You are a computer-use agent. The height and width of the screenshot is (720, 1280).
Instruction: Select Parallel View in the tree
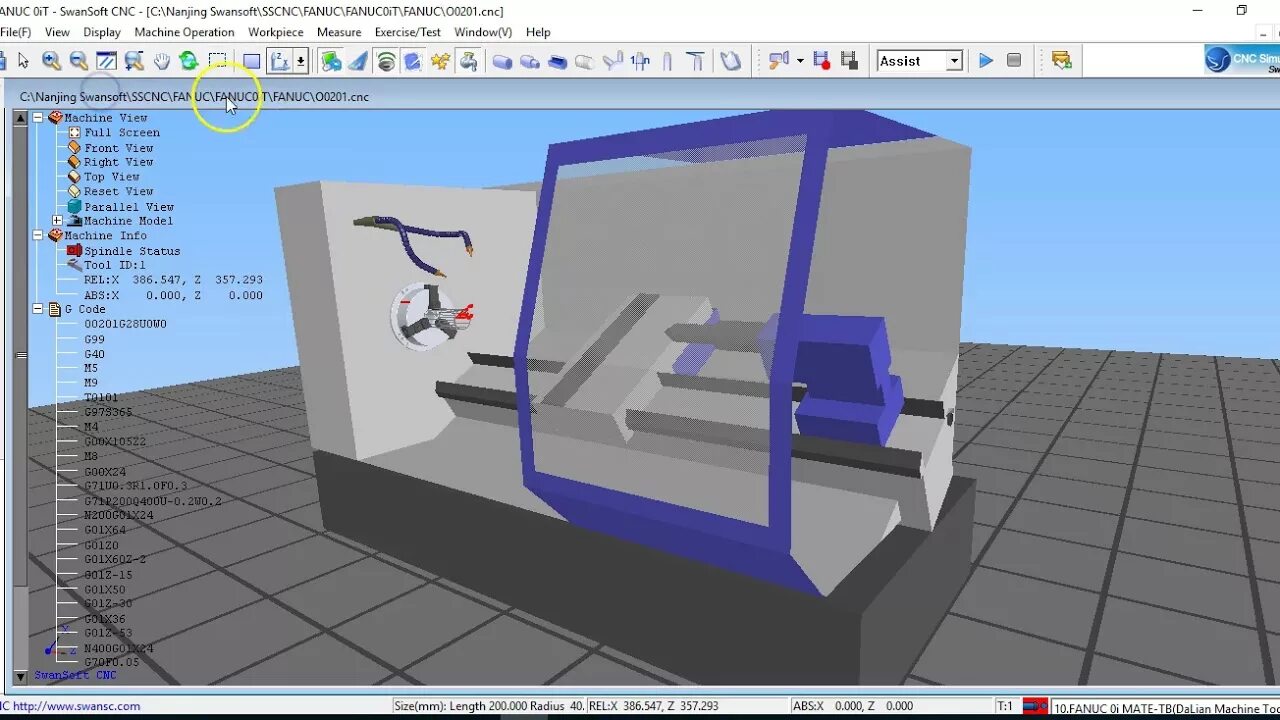128,206
